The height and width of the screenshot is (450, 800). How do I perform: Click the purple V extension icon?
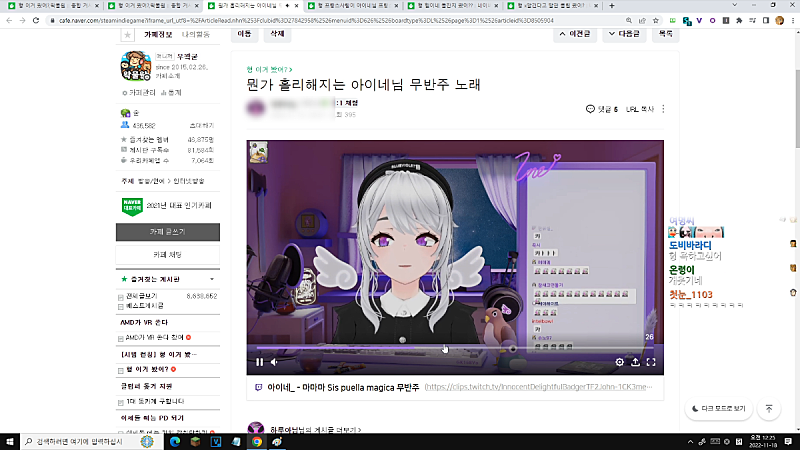(x=699, y=20)
